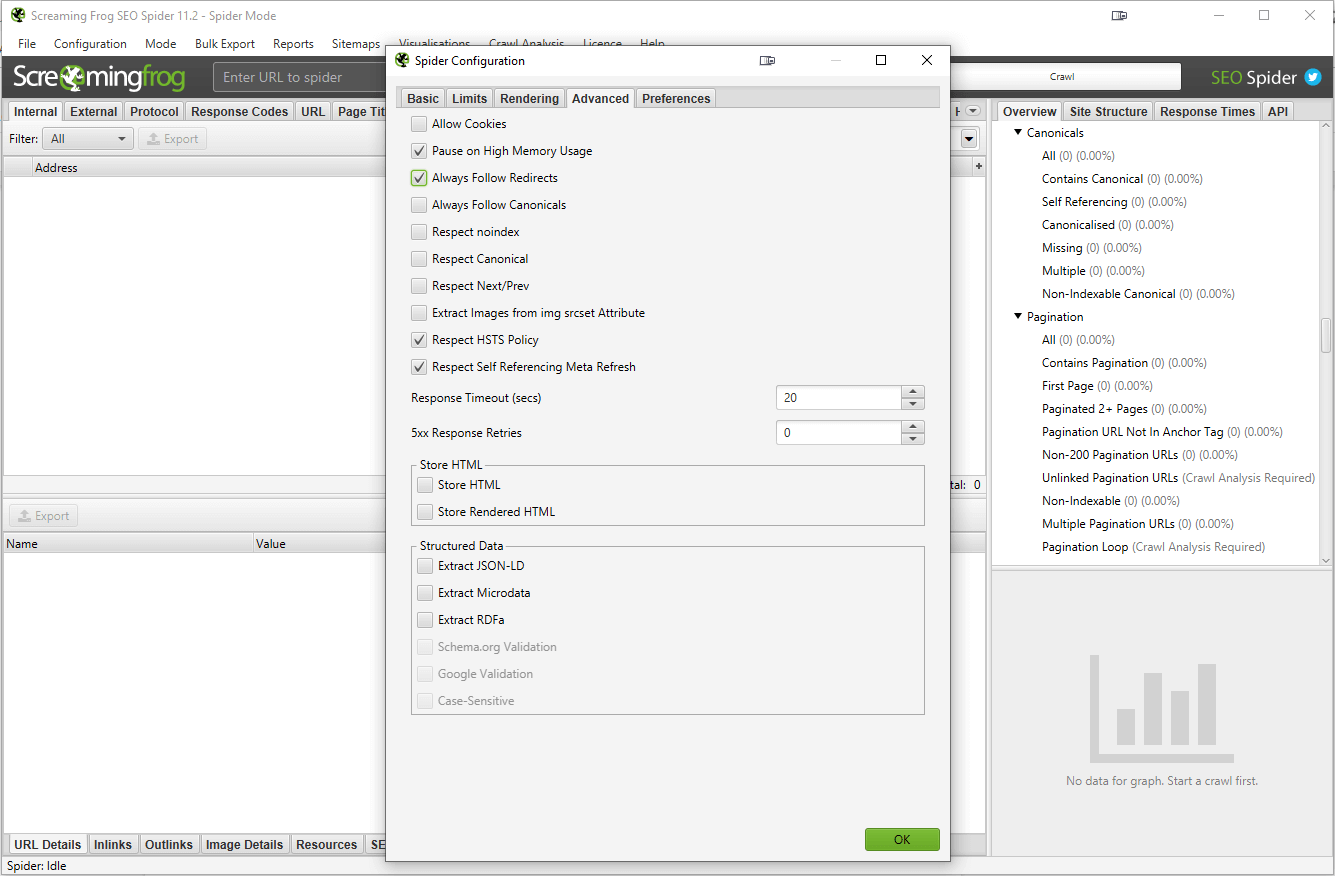Click the Address column header

[x=56, y=167]
